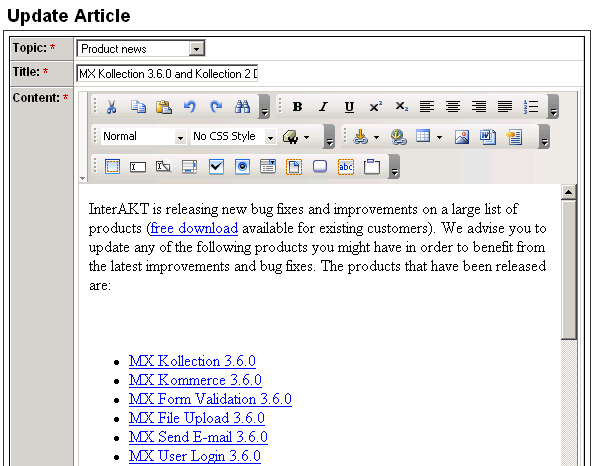The height and width of the screenshot is (466, 597).
Task: Open the MX Kollection 3.6.0 link
Action: (x=192, y=361)
